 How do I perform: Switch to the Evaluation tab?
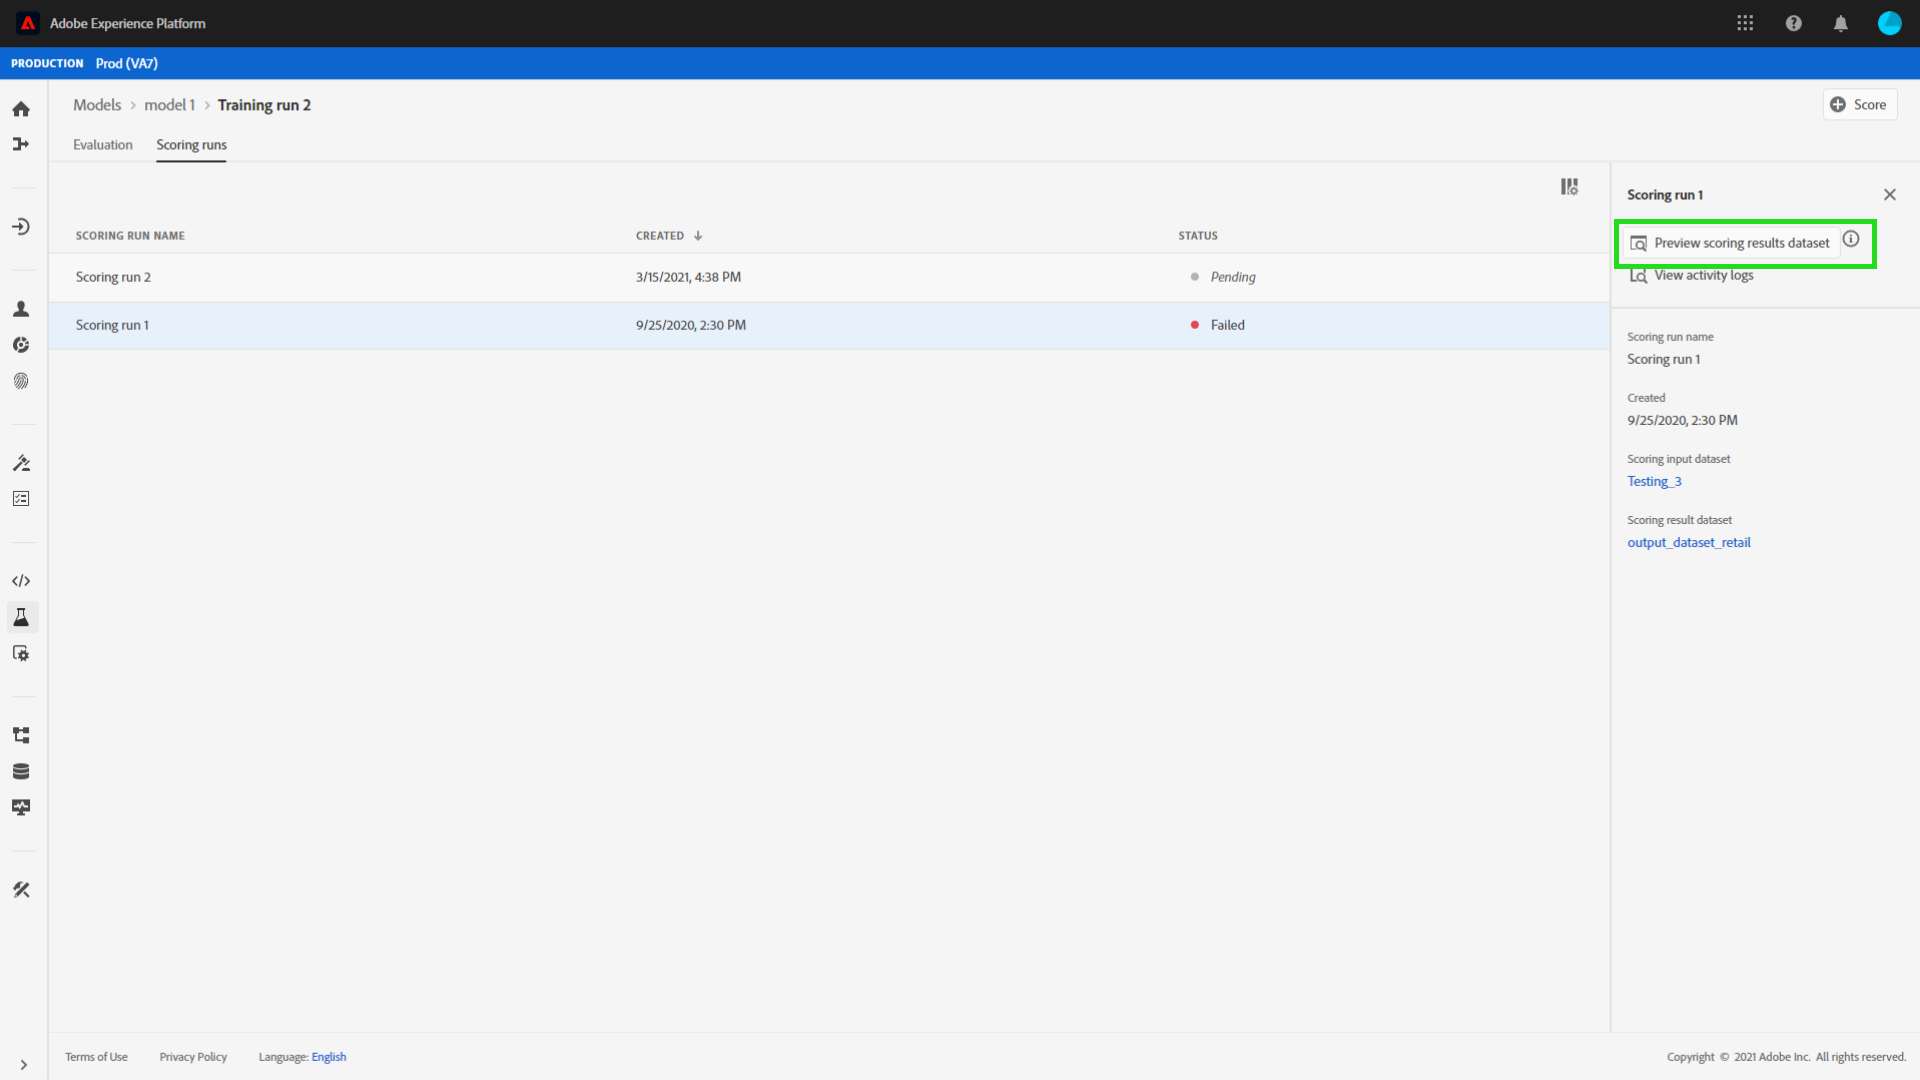pyautogui.click(x=102, y=145)
